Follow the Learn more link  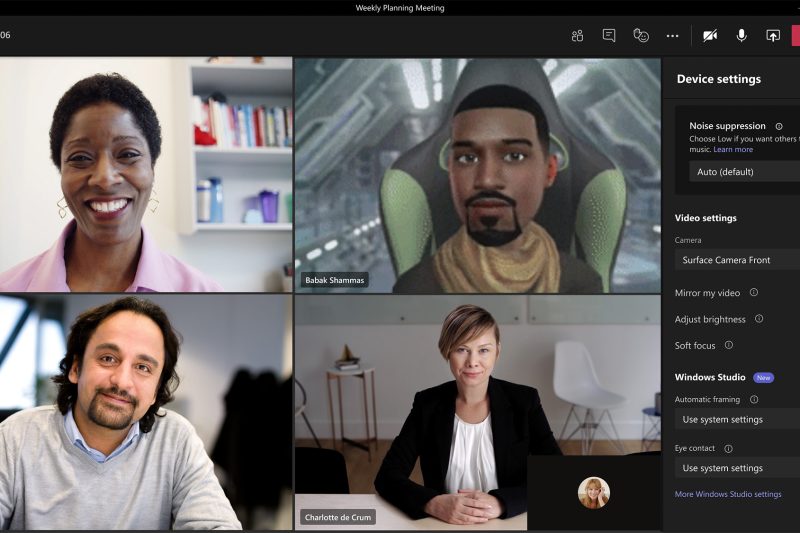733,149
